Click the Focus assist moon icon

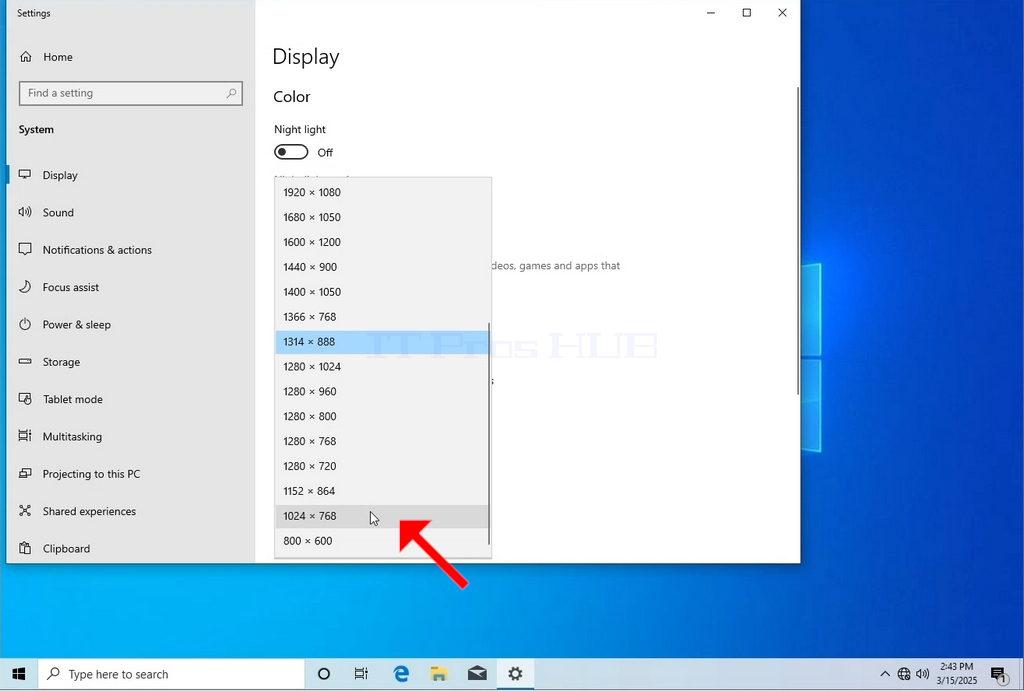(x=25, y=287)
